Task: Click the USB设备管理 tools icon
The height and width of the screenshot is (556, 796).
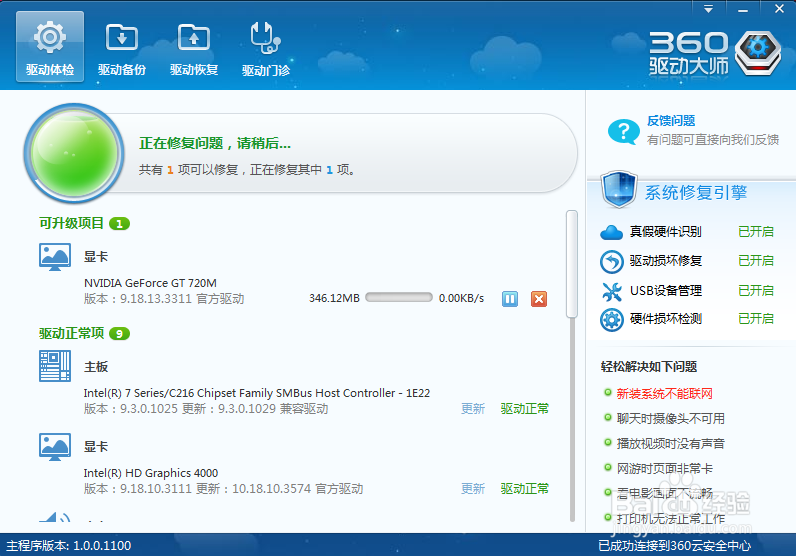Action: coord(611,291)
